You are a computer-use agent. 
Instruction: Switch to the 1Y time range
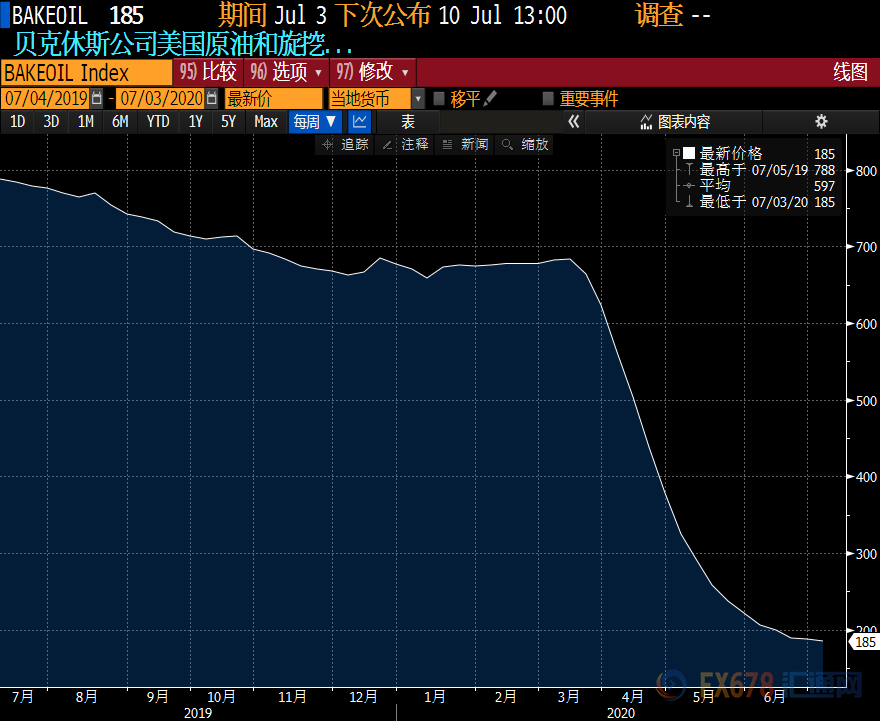pyautogui.click(x=195, y=121)
